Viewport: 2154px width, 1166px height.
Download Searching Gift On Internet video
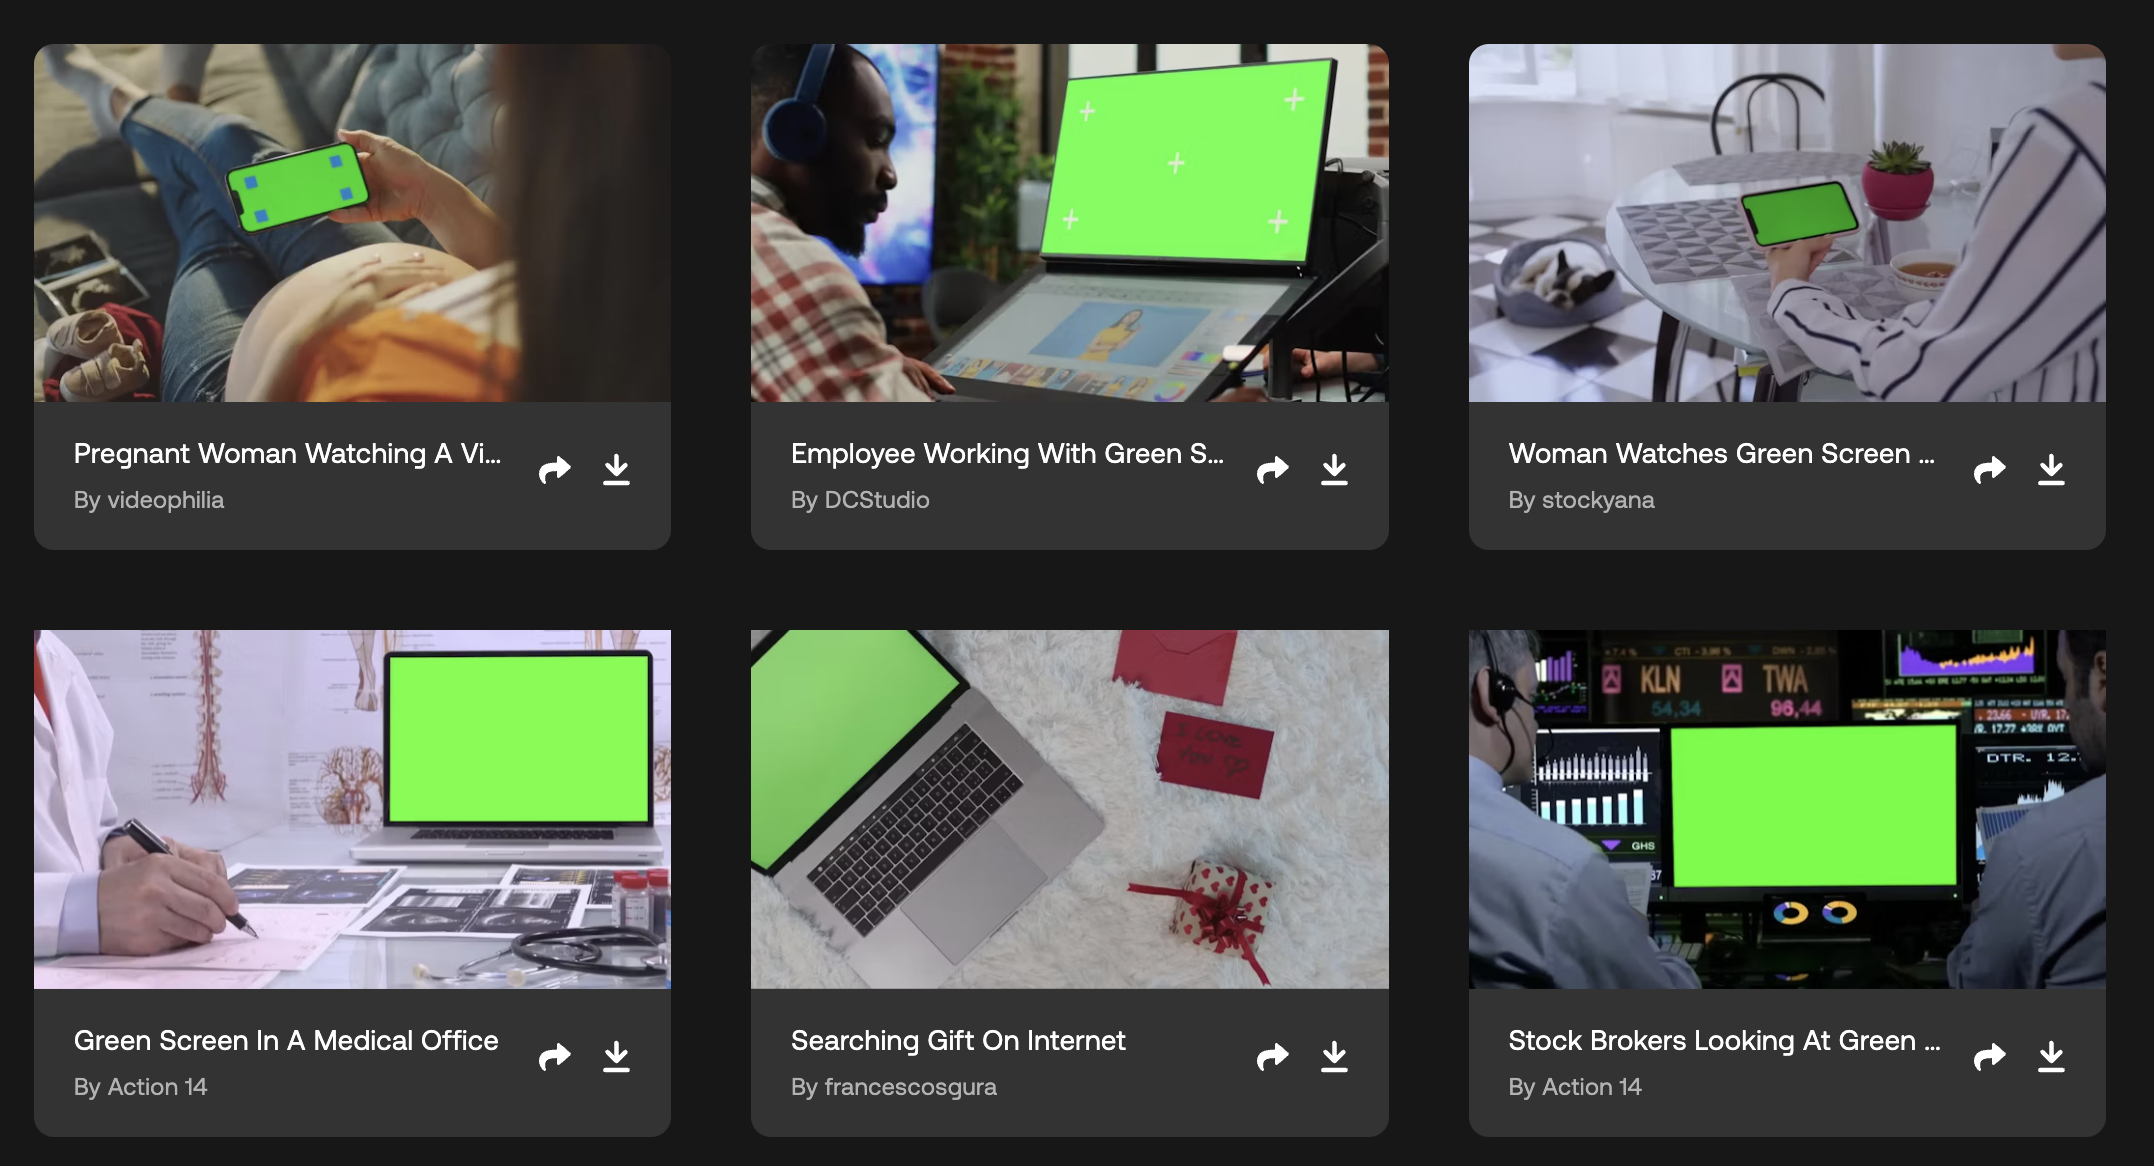1334,1056
